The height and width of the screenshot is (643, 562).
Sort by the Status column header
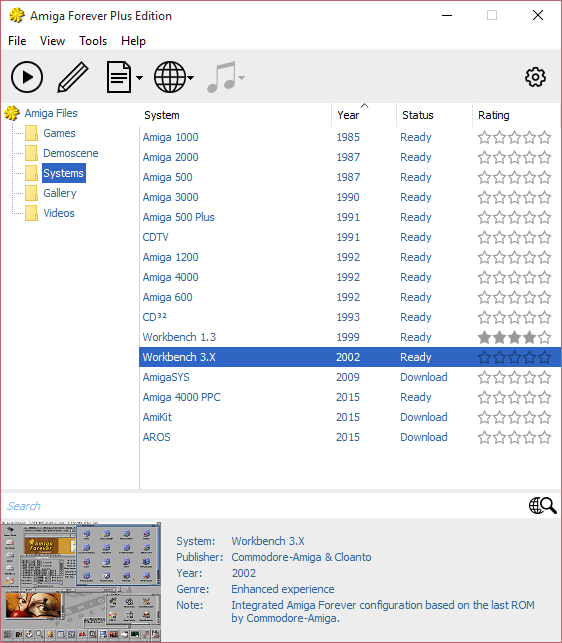click(434, 115)
